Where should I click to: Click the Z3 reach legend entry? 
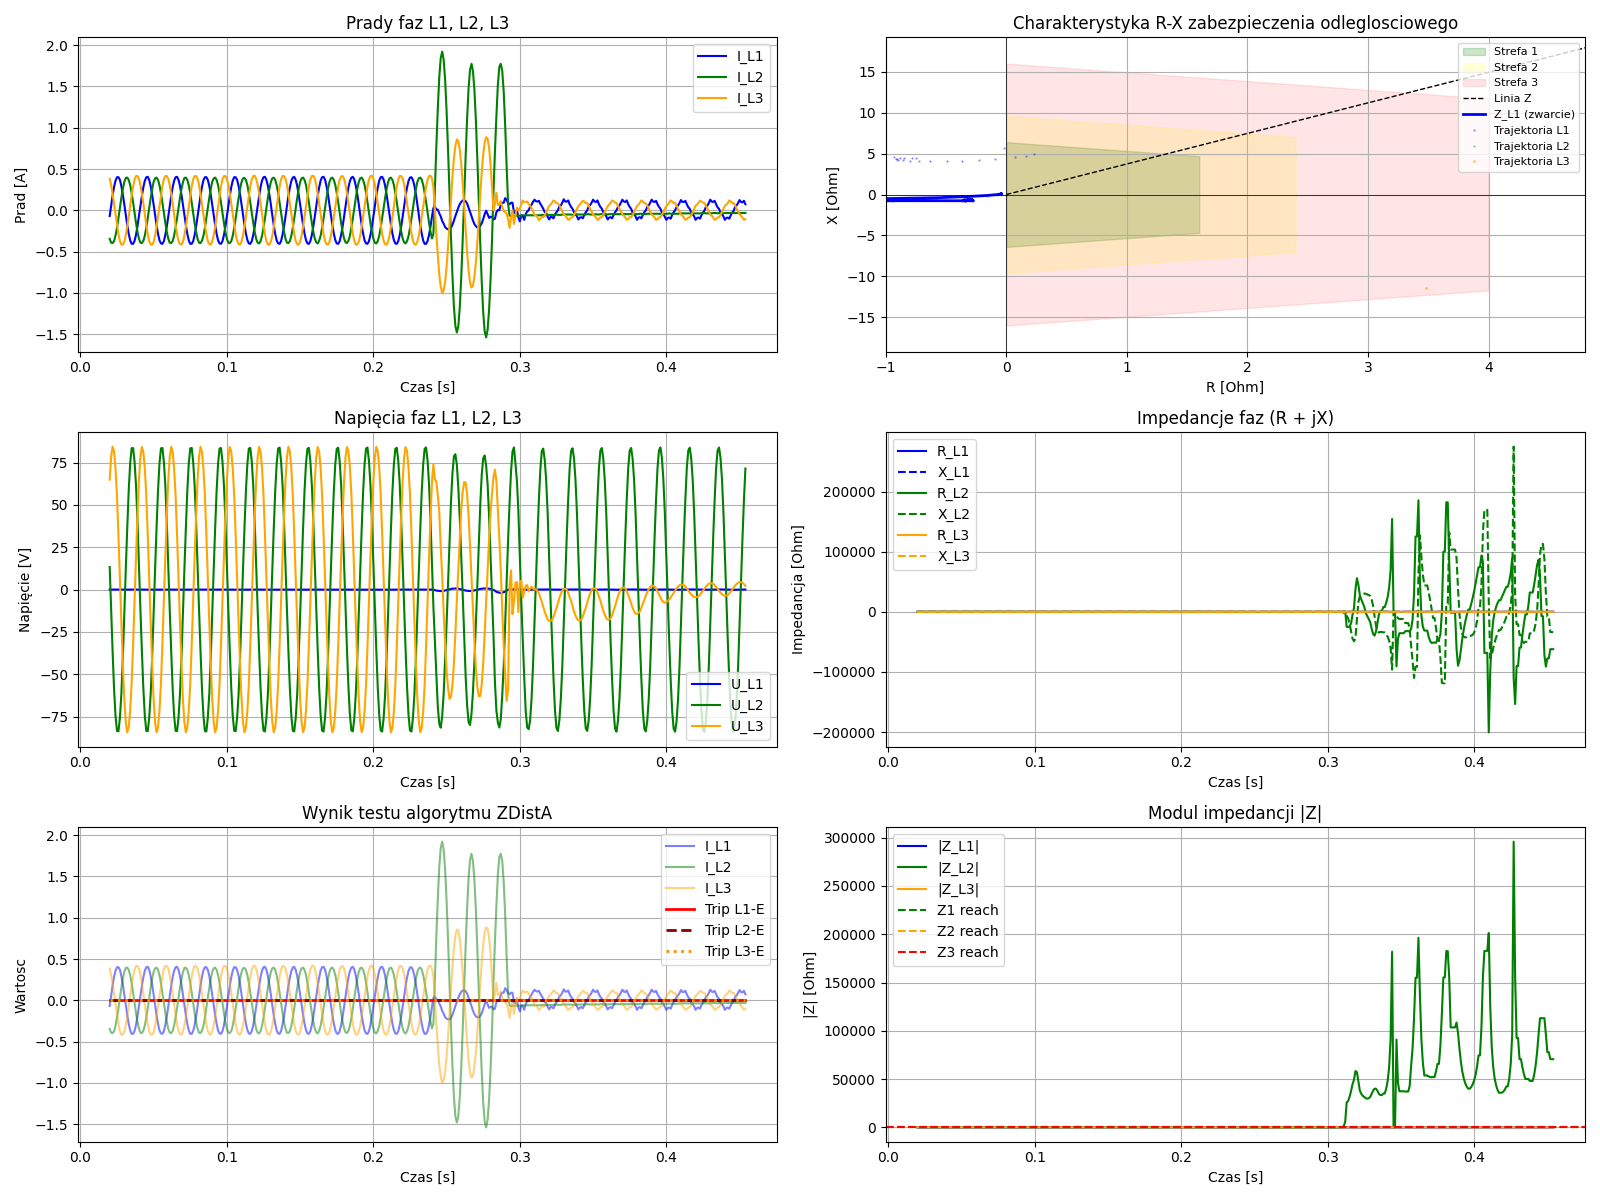coord(966,952)
